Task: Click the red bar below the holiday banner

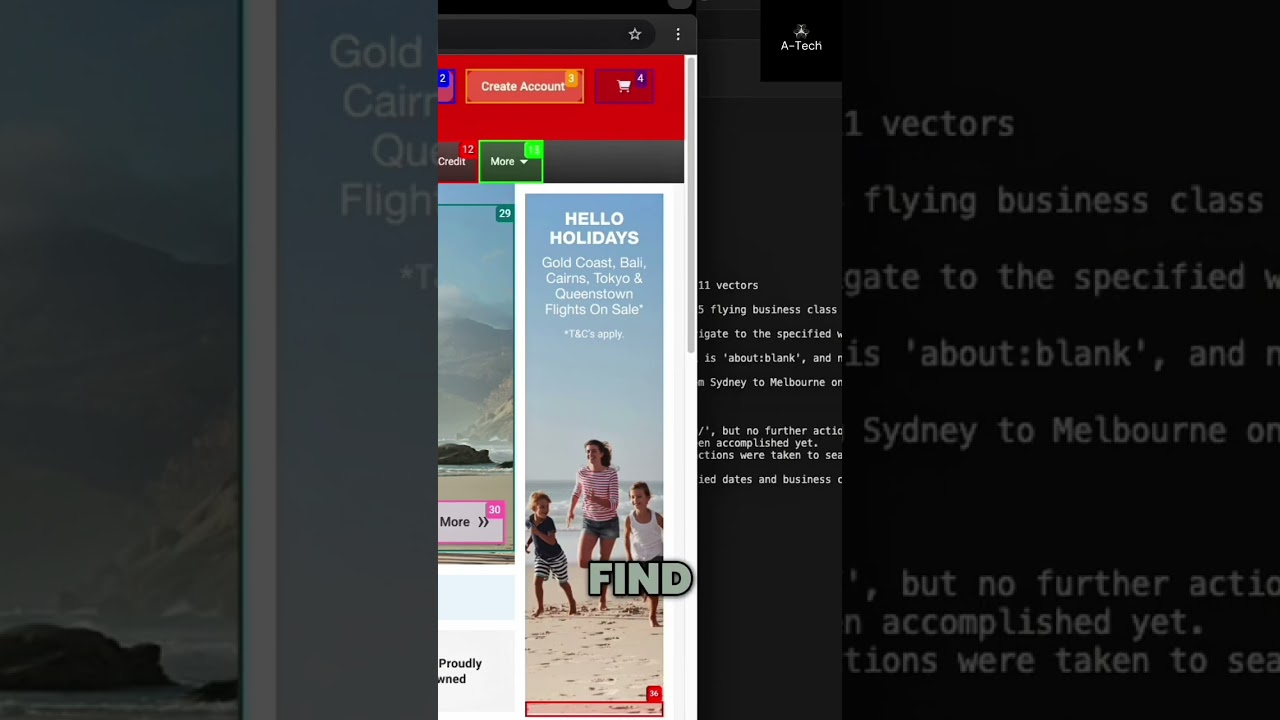Action: click(594, 709)
